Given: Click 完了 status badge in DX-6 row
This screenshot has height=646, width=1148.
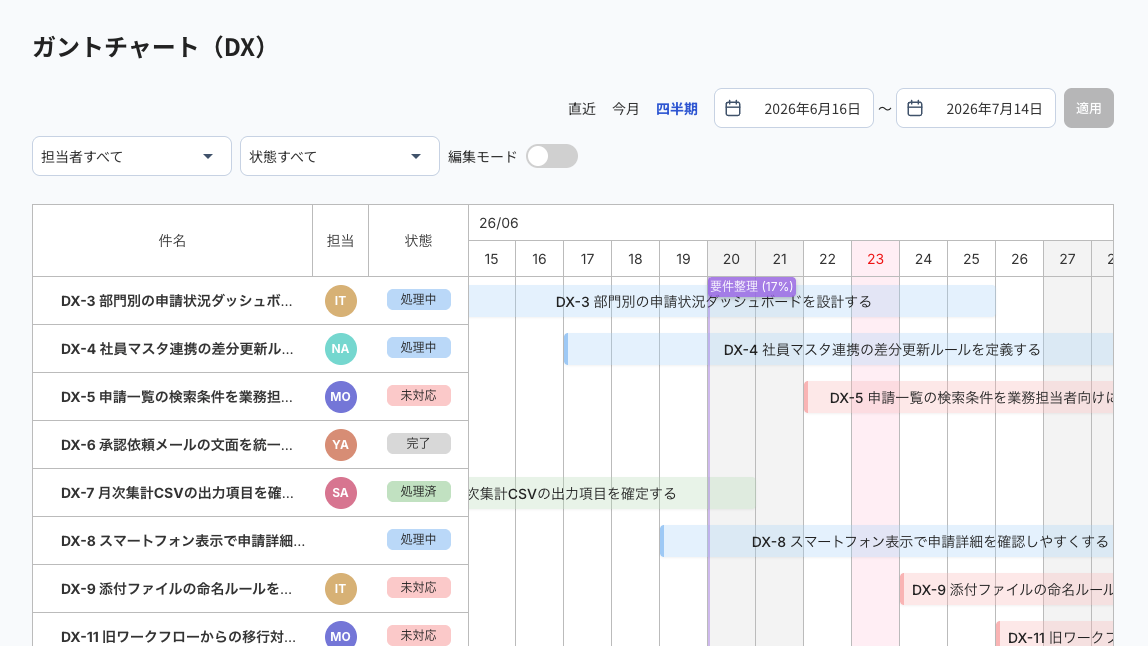Looking at the screenshot, I should pyautogui.click(x=419, y=444).
